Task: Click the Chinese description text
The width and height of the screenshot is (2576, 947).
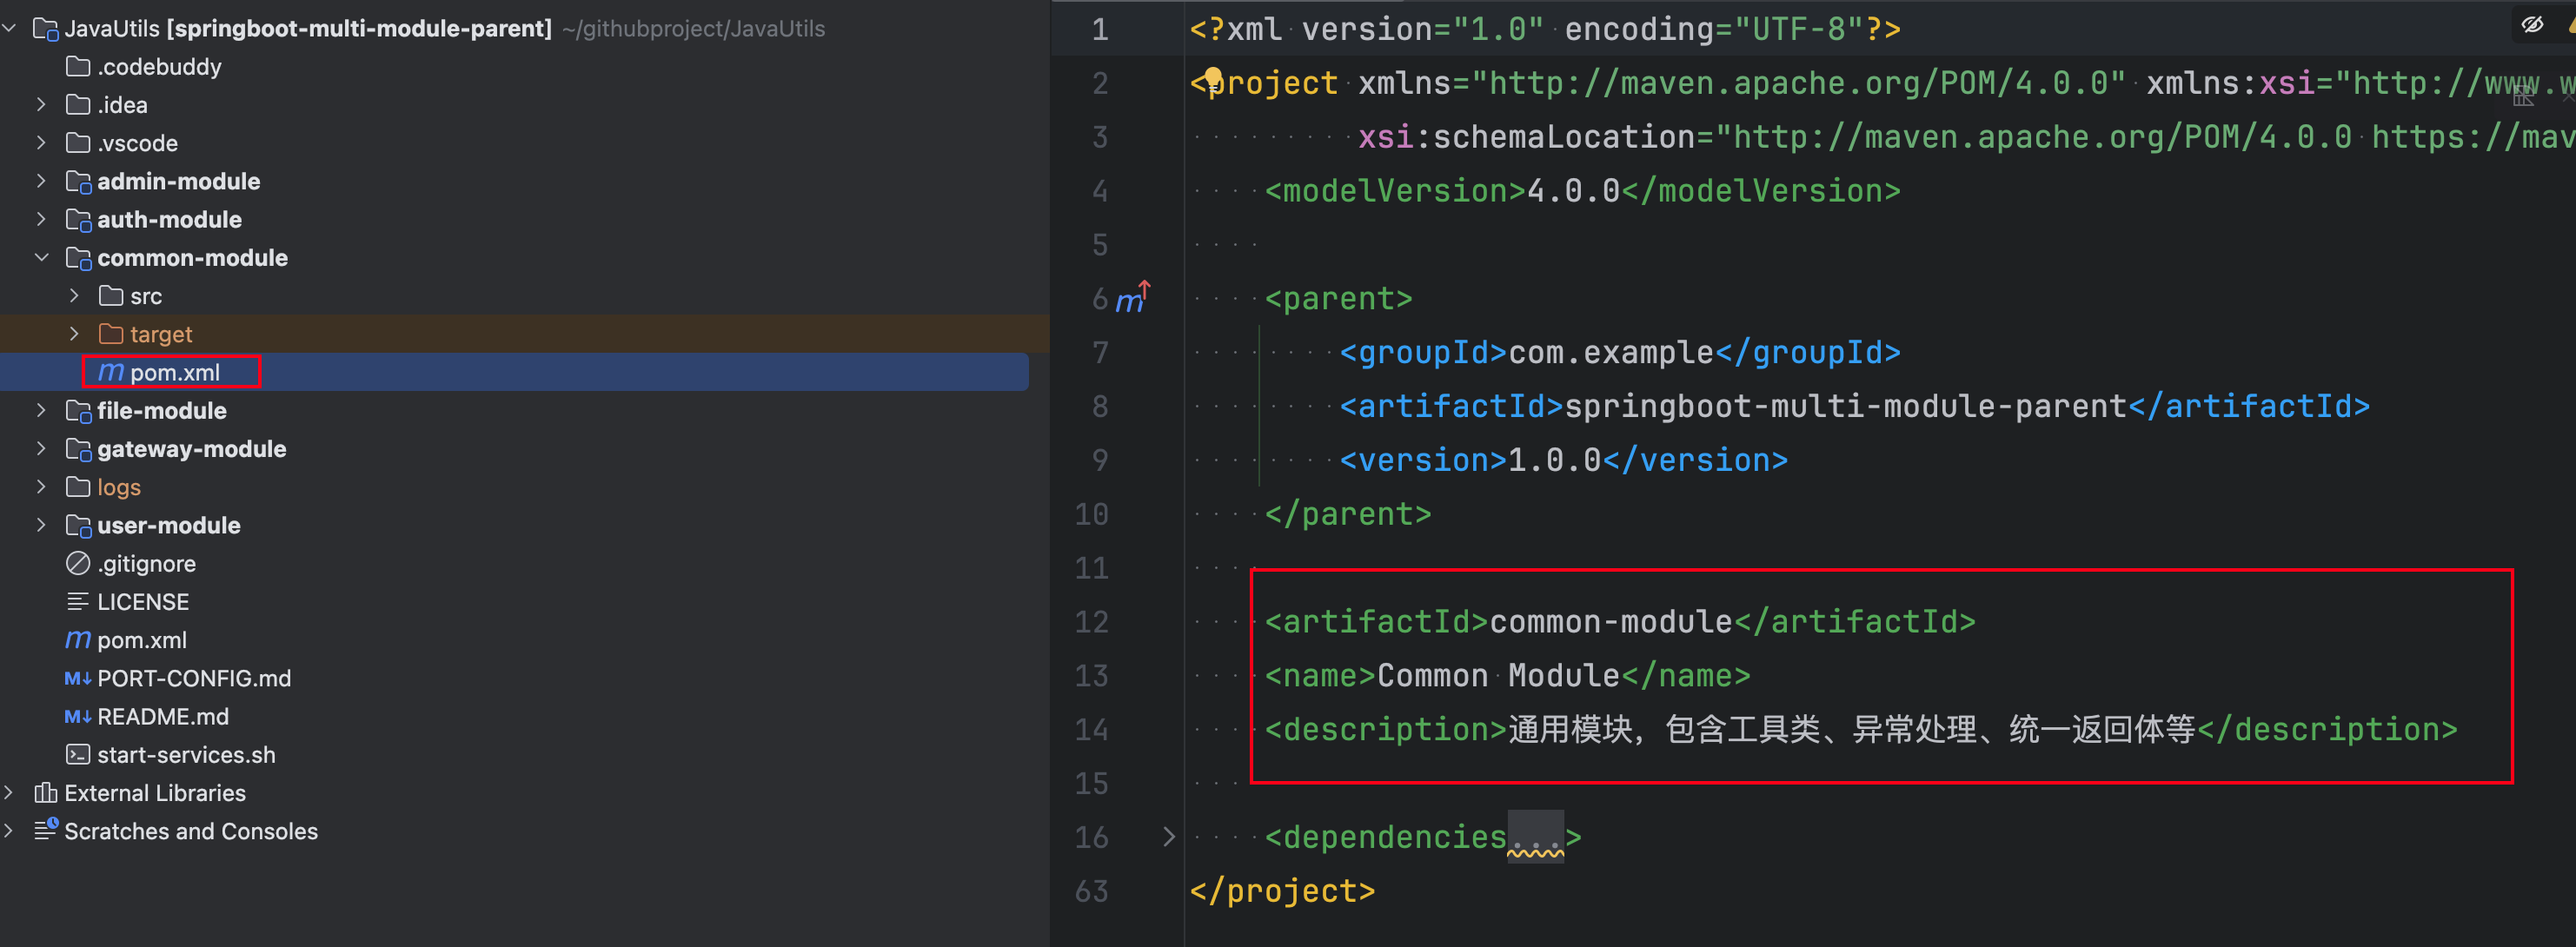Action: tap(1852, 729)
